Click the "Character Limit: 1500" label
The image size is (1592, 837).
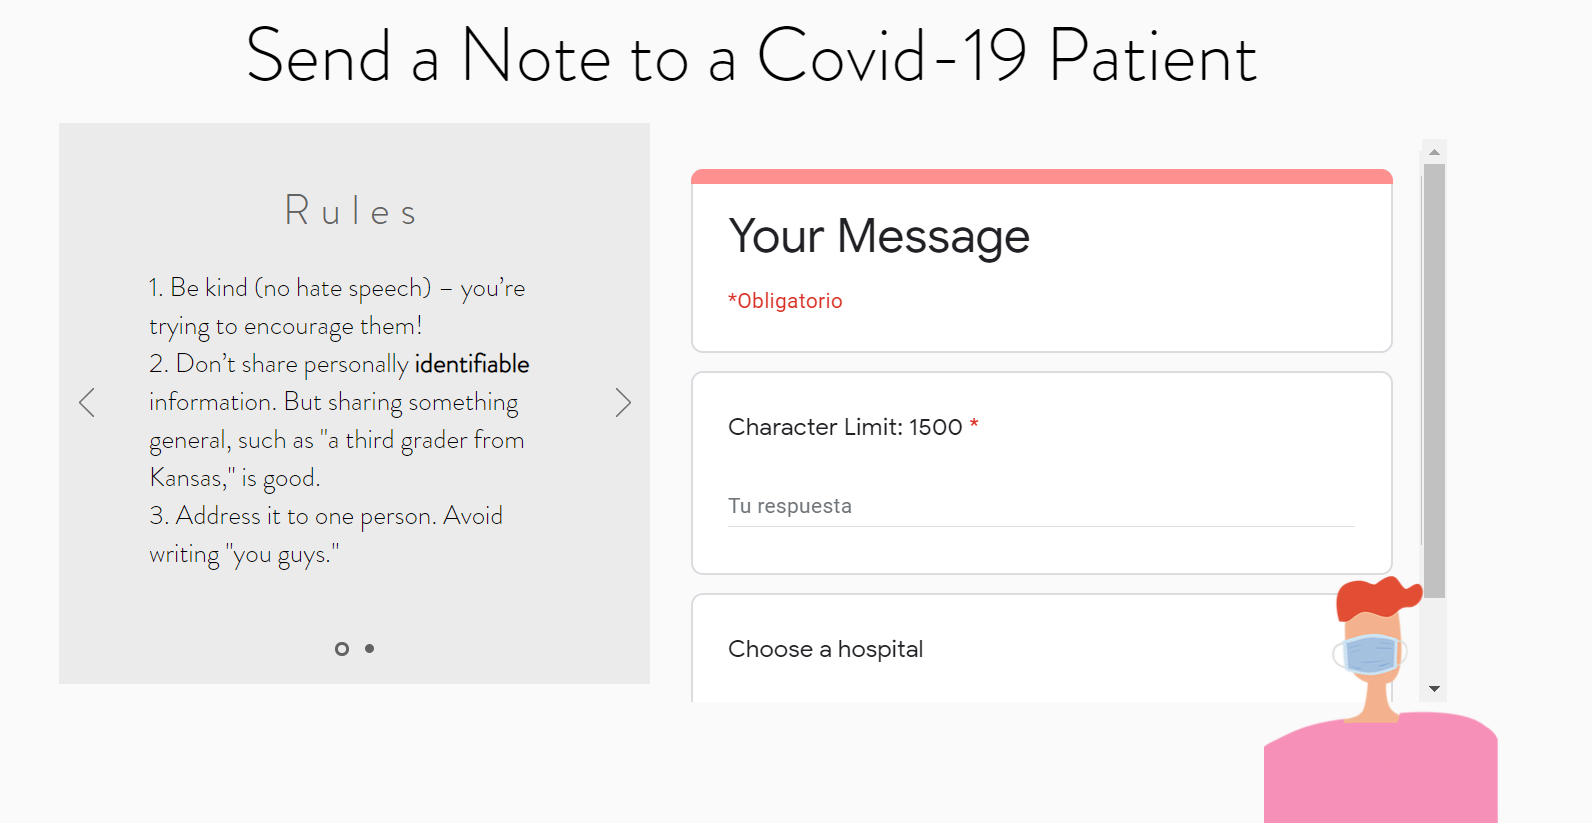(844, 428)
